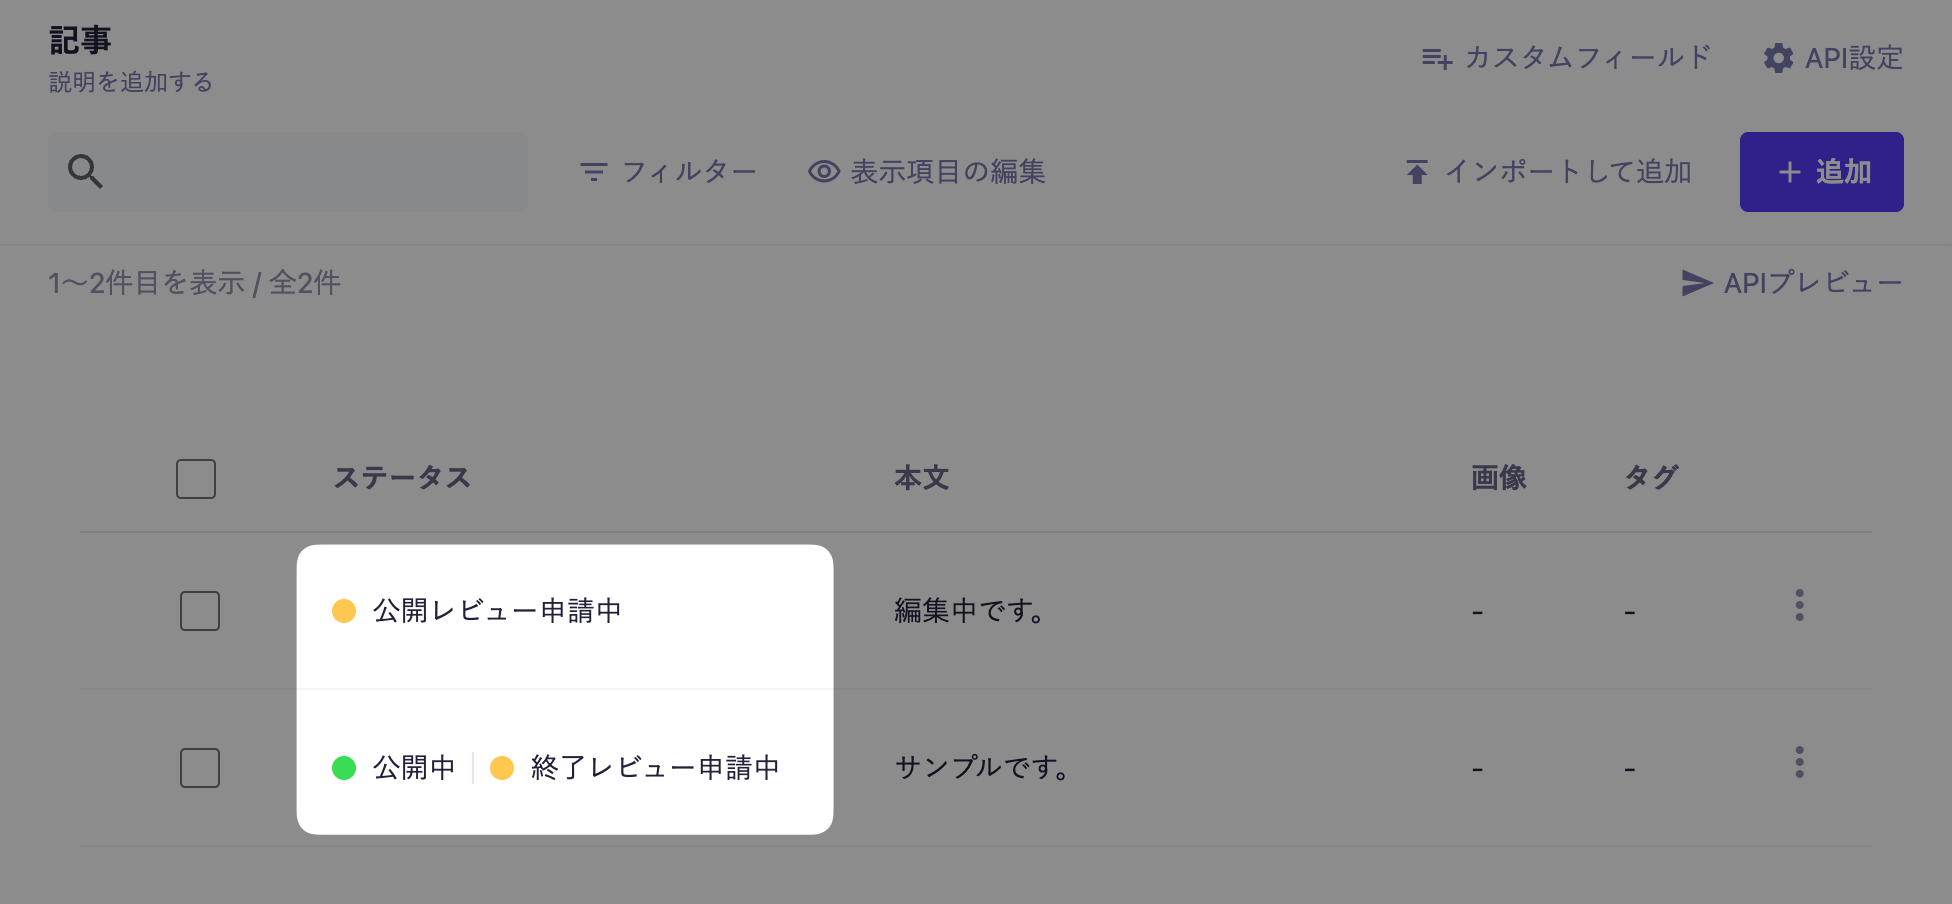
Task: Open the kebab menu on the サンプルです row
Action: [x=1799, y=762]
